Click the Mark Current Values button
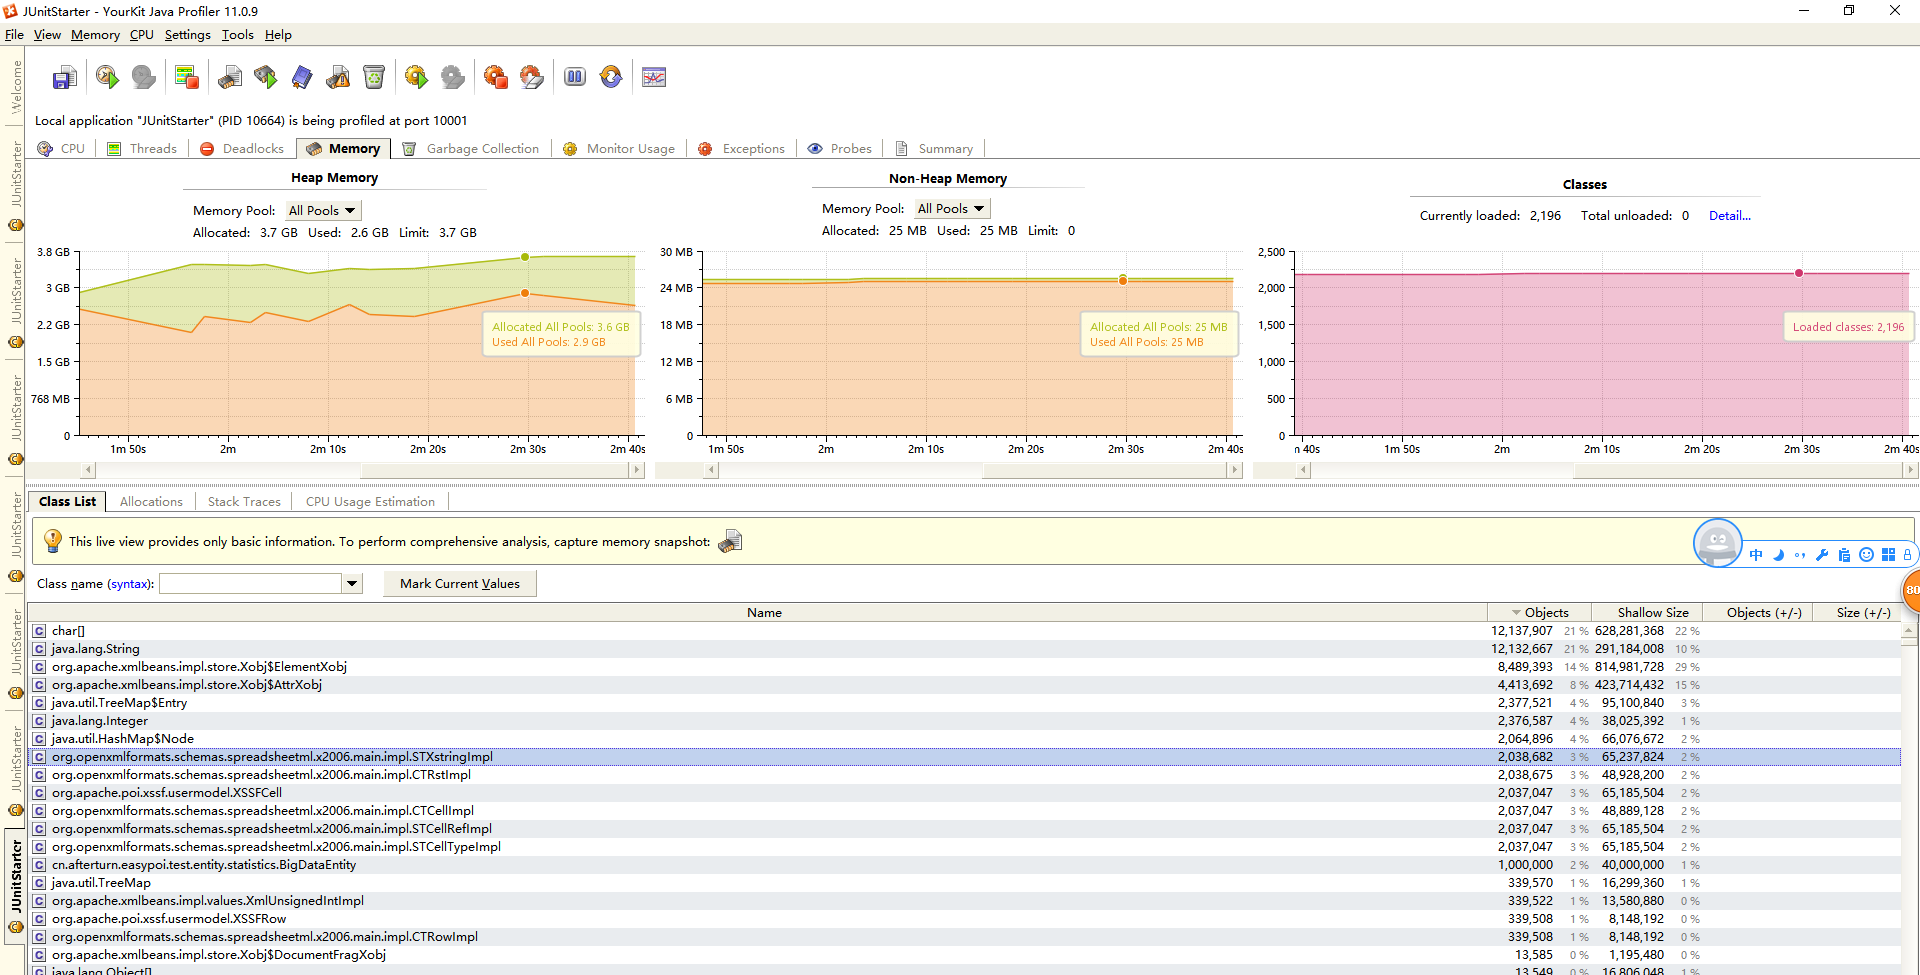Screen dimensions: 1920x975 point(460,584)
